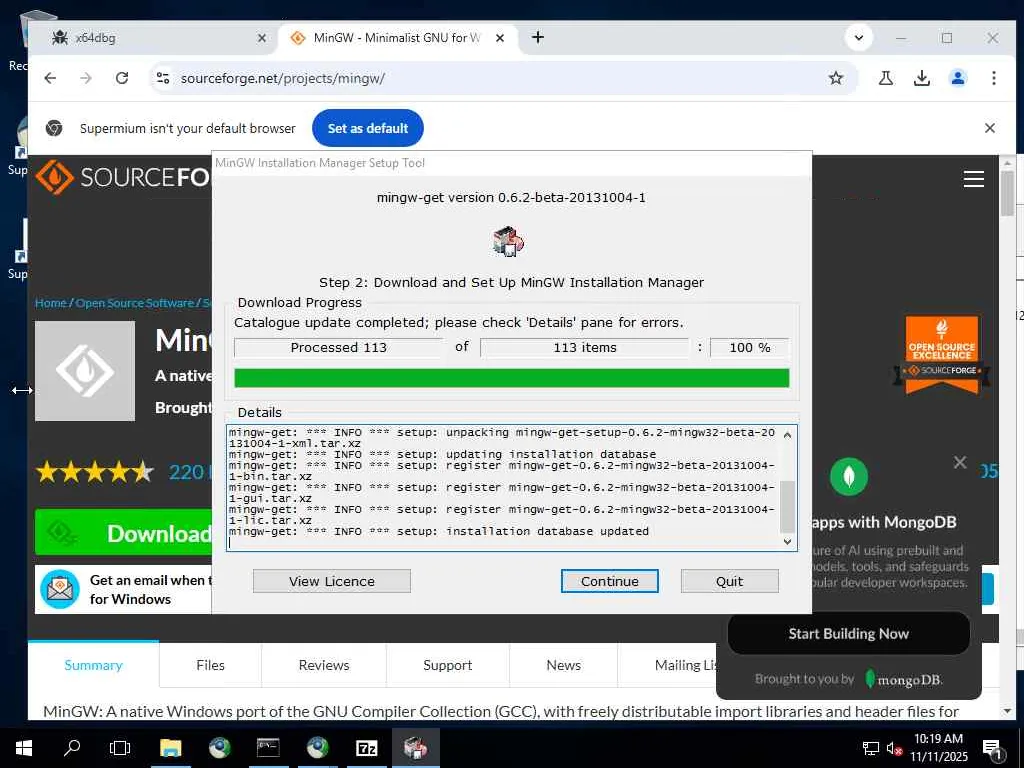This screenshot has width=1024, height=768.
Task: Click the SourceForge logo
Action: [123, 177]
